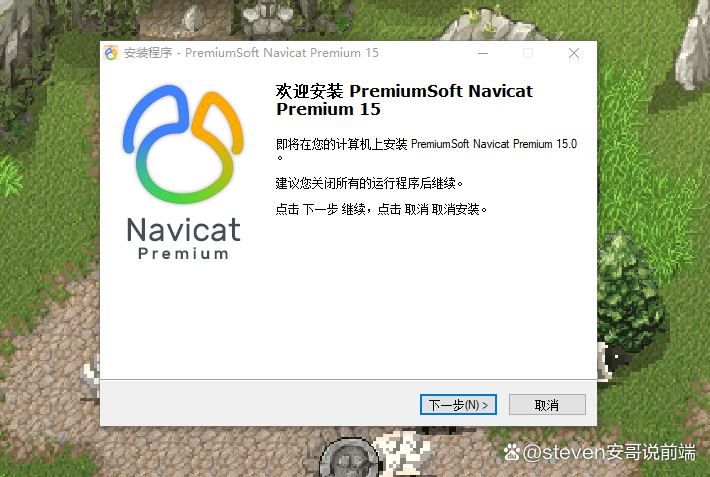Screen dimensions: 710x477
Task: Click the 点击 下一步 继续 instruction line
Action: click(x=381, y=209)
